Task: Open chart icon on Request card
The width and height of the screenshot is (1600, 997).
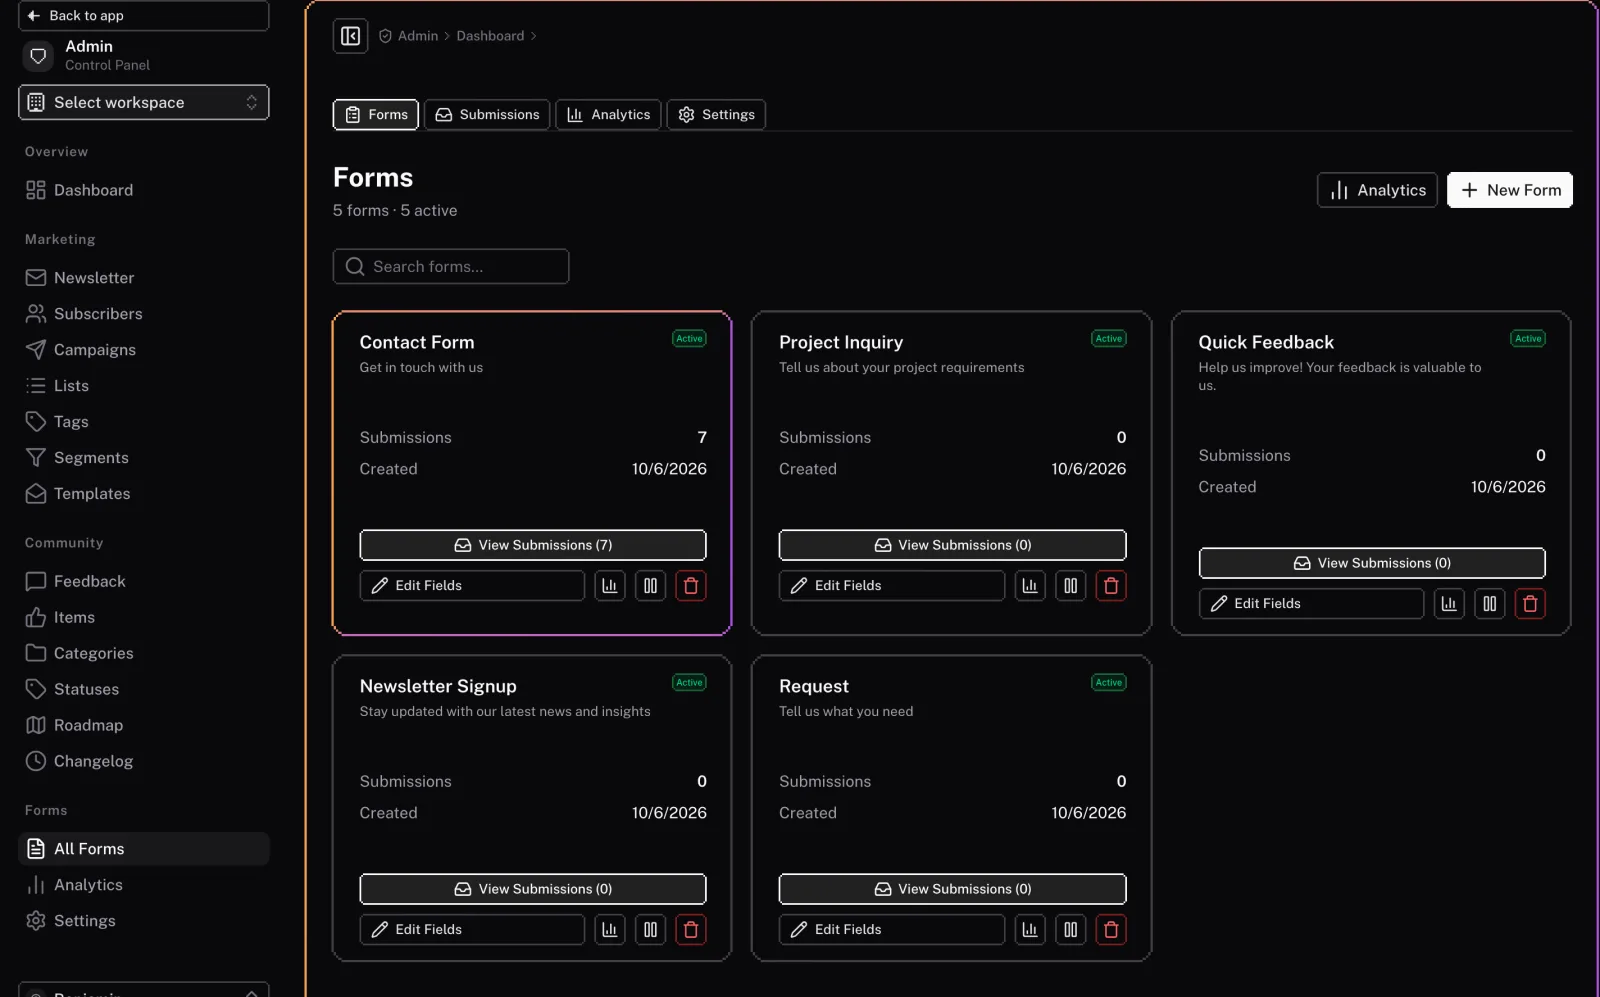Action: [1030, 930]
